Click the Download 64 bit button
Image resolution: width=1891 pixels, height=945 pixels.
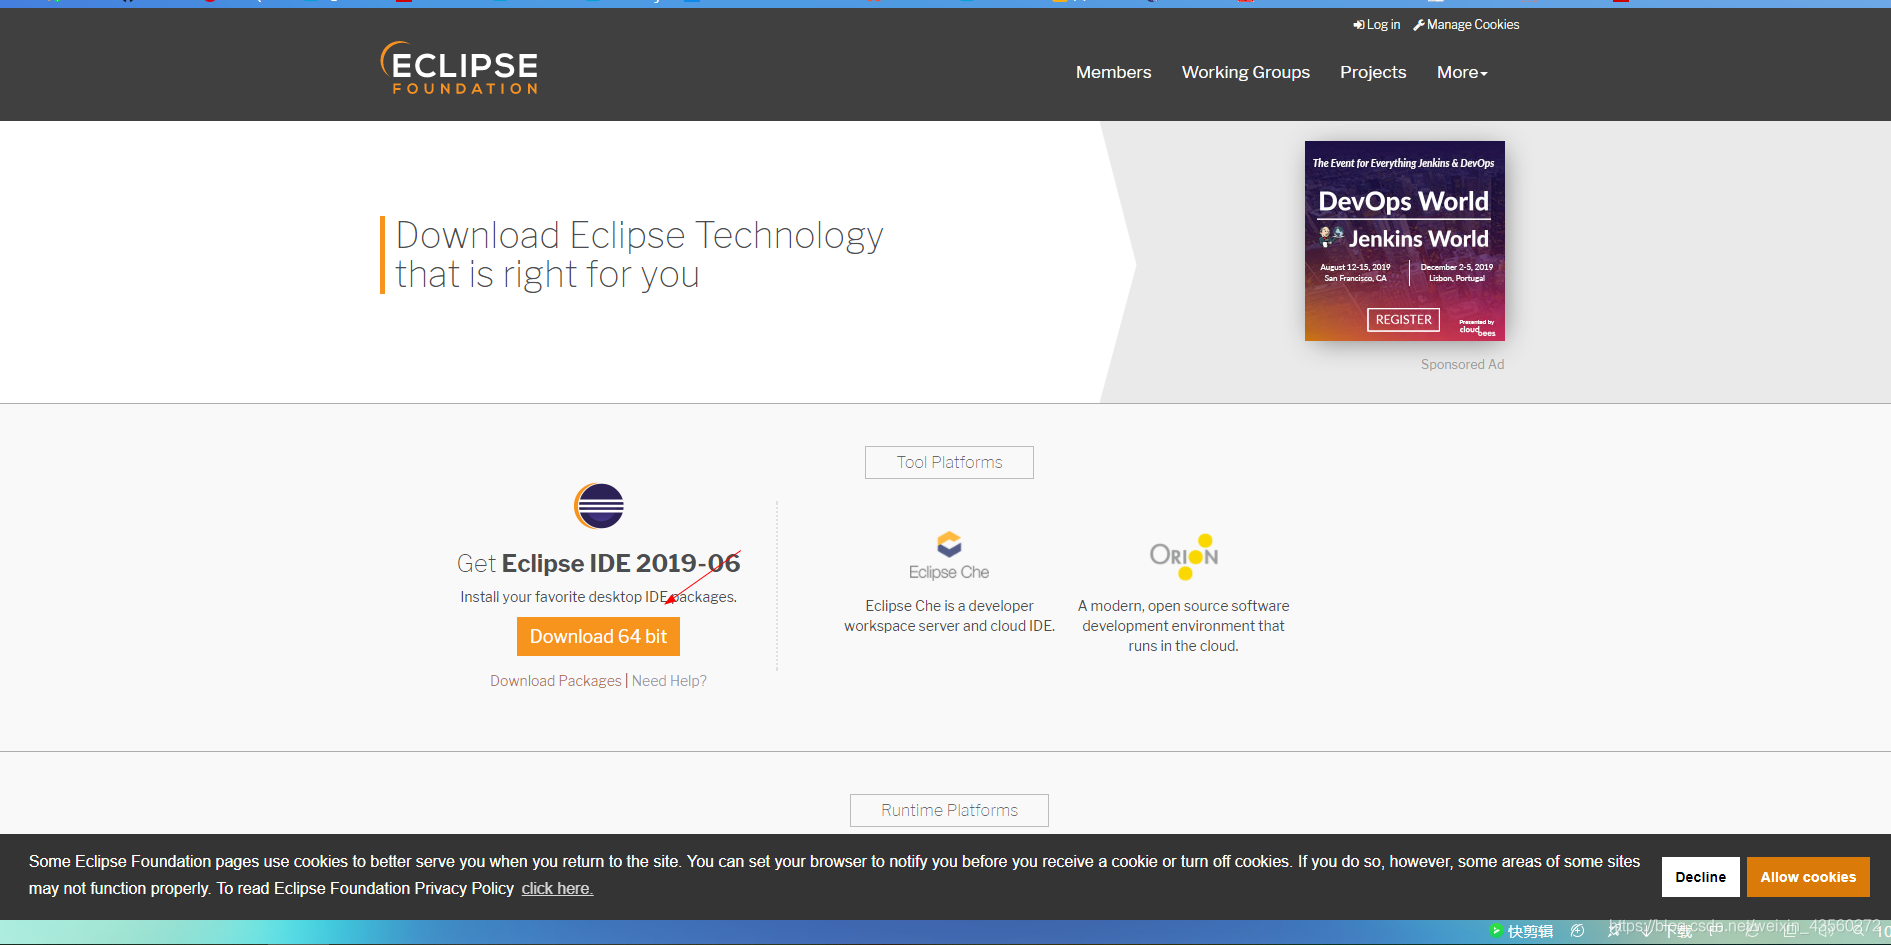point(598,636)
